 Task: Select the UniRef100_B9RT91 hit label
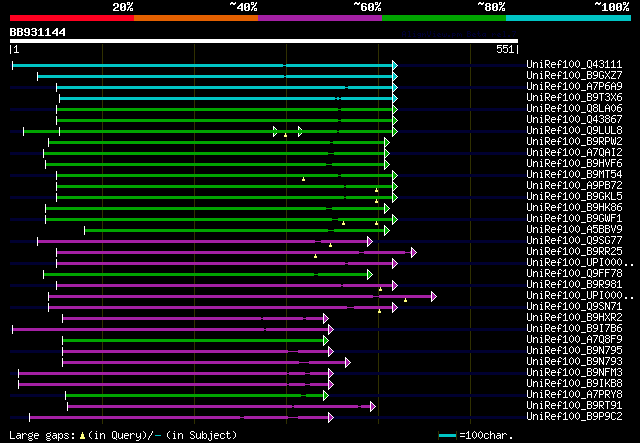pyautogui.click(x=574, y=406)
